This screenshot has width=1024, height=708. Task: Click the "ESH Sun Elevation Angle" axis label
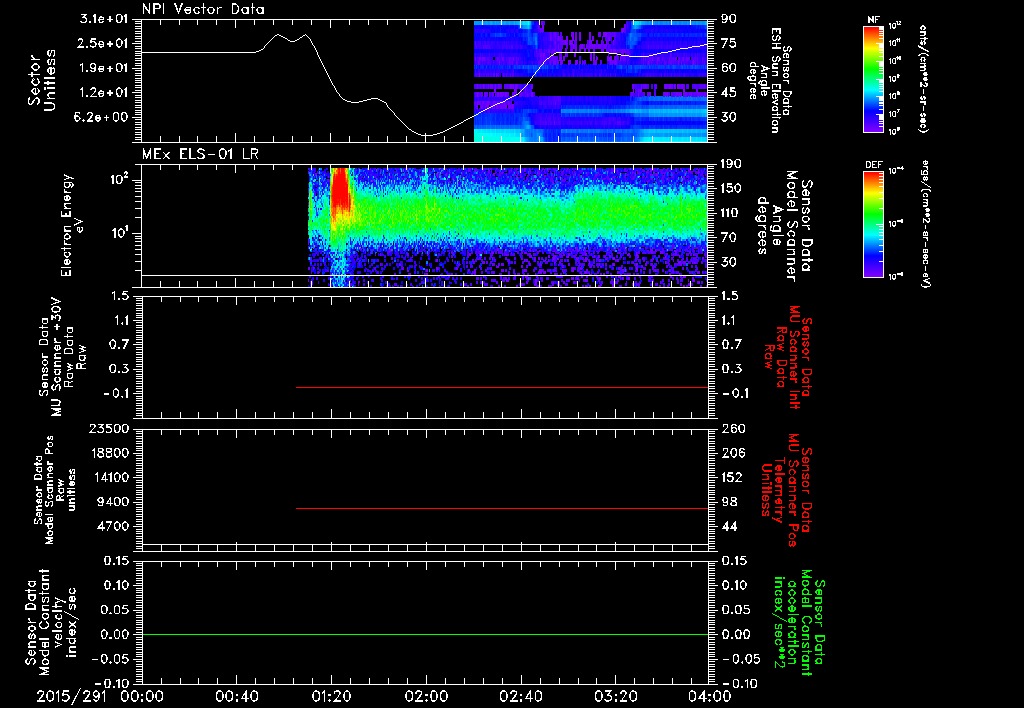point(769,80)
